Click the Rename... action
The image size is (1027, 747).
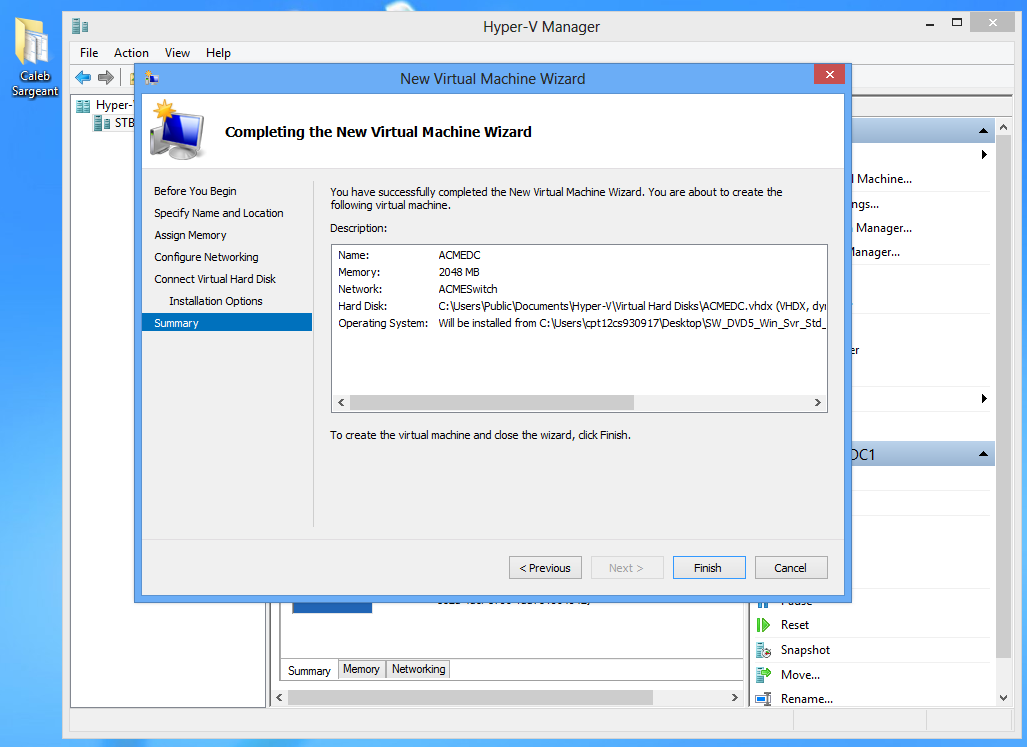click(x=806, y=699)
